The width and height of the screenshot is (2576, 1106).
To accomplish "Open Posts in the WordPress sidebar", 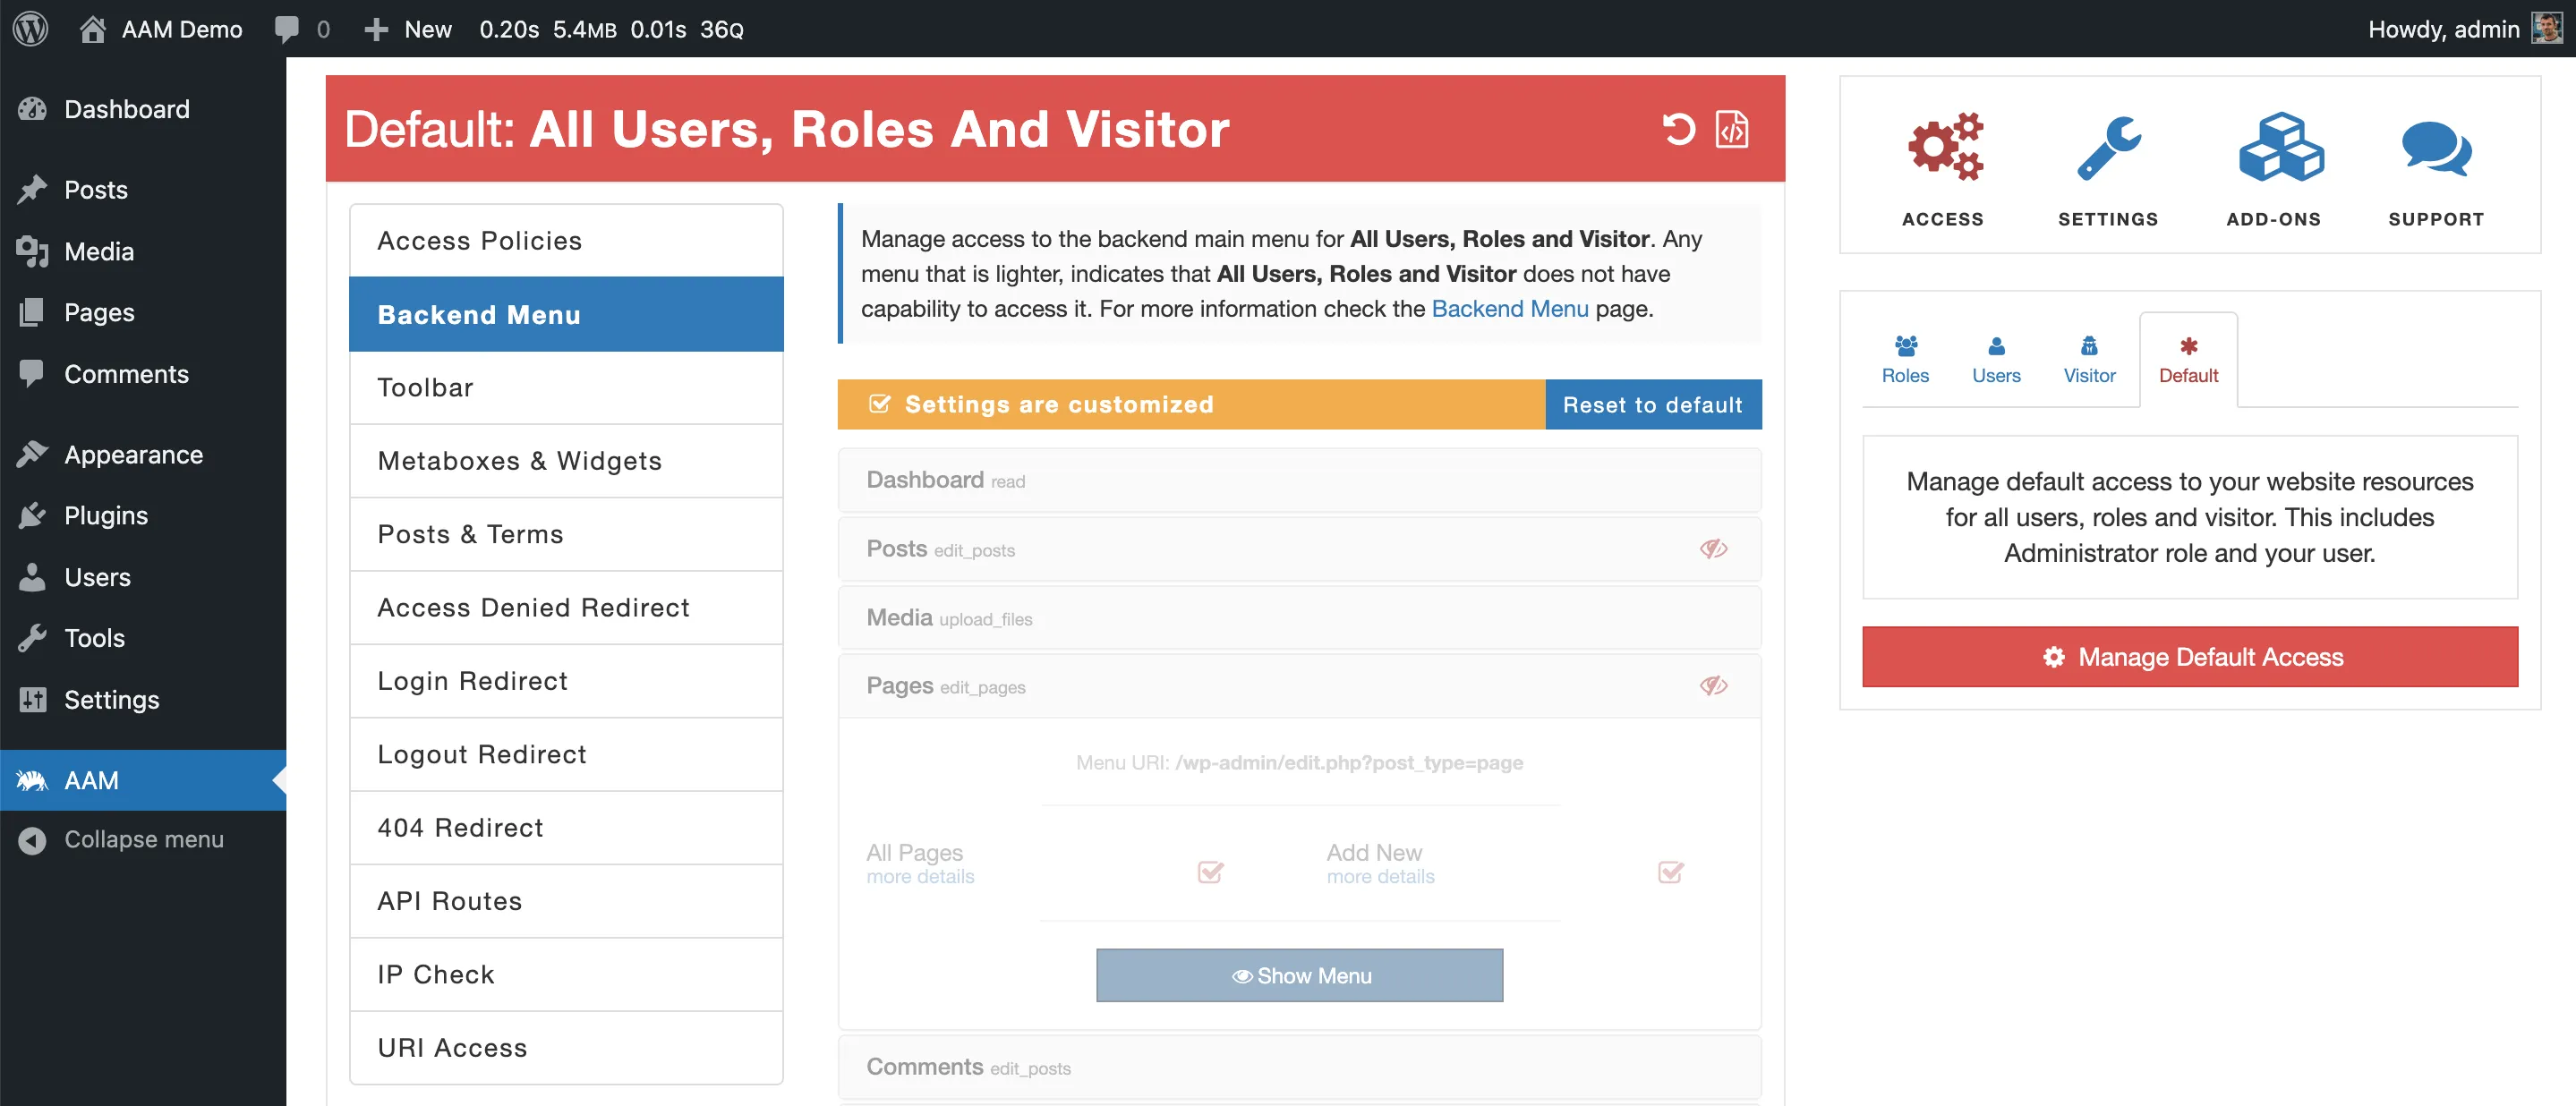I will tap(143, 190).
